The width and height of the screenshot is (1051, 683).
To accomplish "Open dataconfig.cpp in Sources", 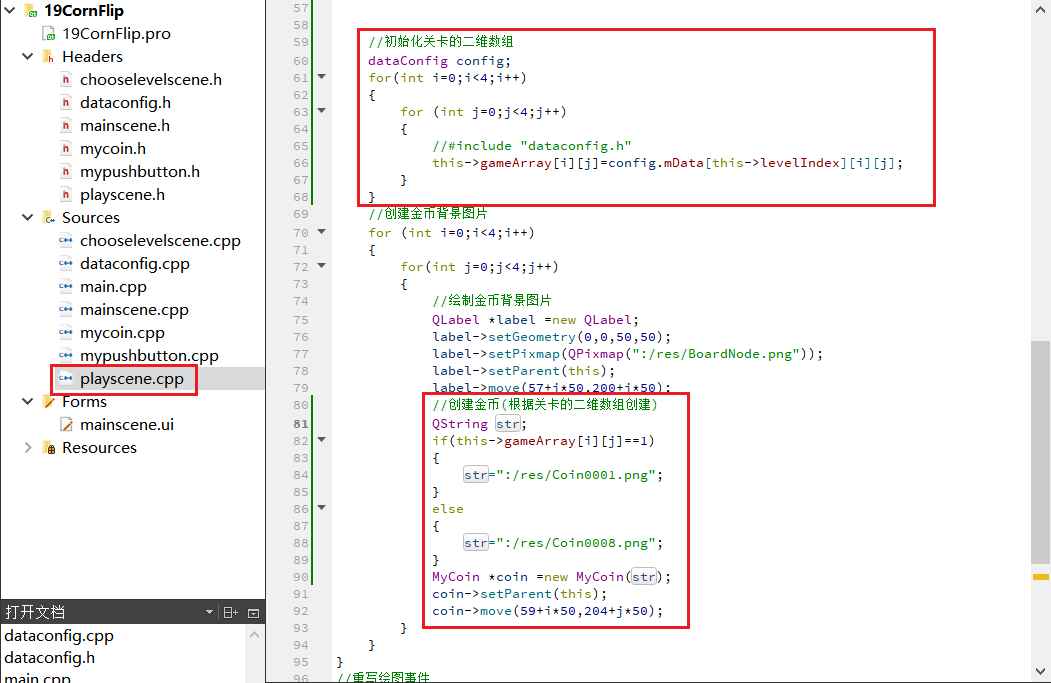I will click(135, 263).
